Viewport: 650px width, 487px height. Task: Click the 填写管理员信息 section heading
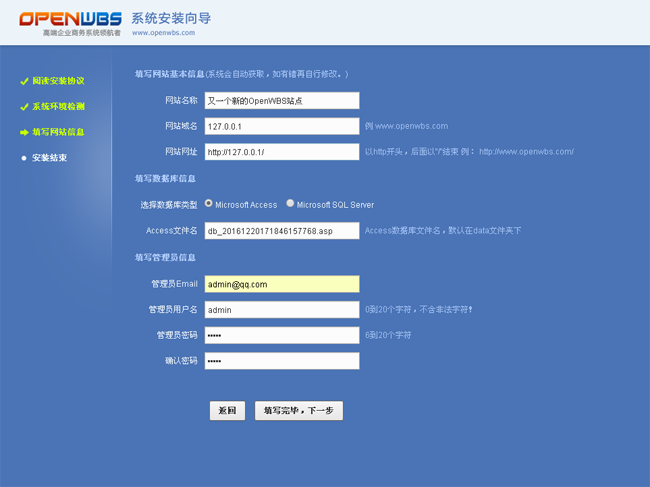point(165,257)
